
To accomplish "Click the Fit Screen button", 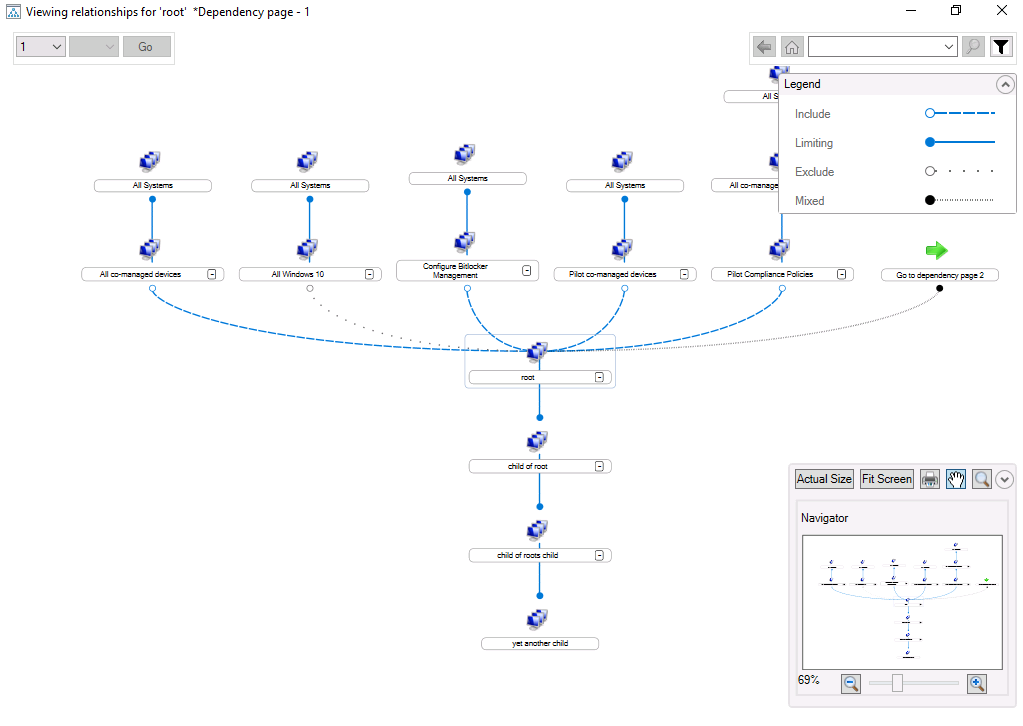I will (887, 479).
